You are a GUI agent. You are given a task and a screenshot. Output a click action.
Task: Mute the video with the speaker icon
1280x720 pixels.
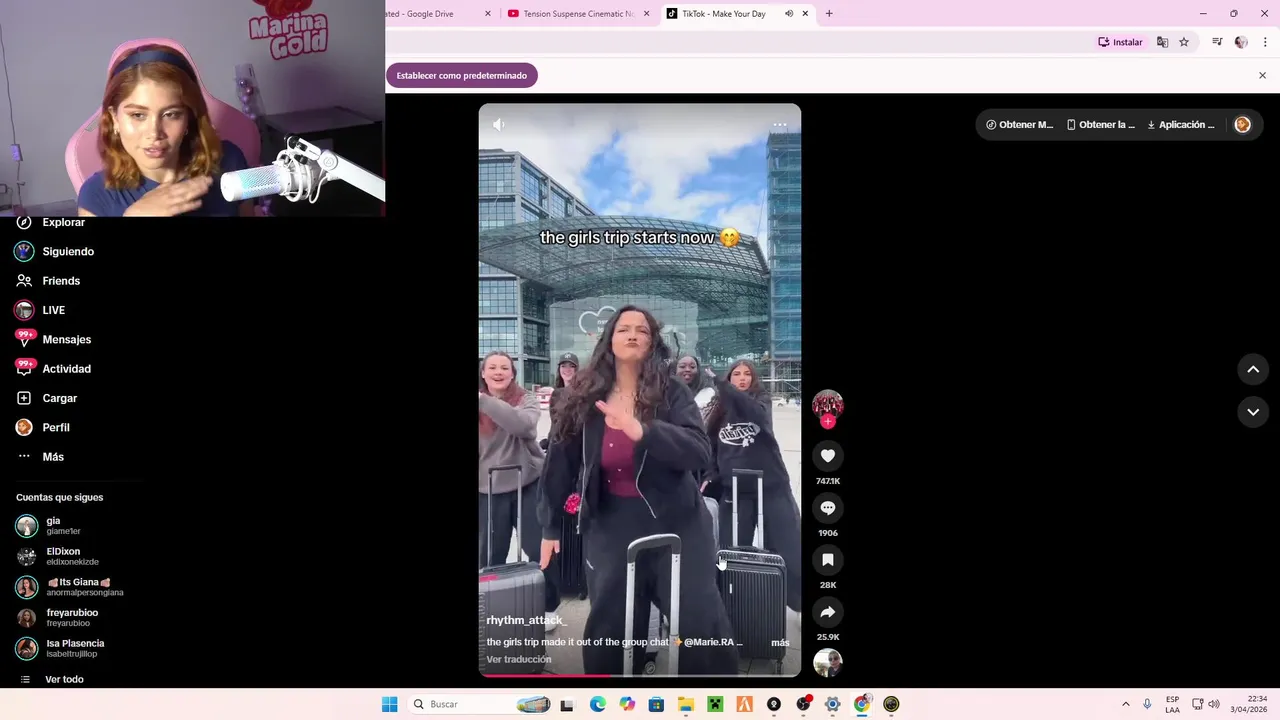point(498,125)
